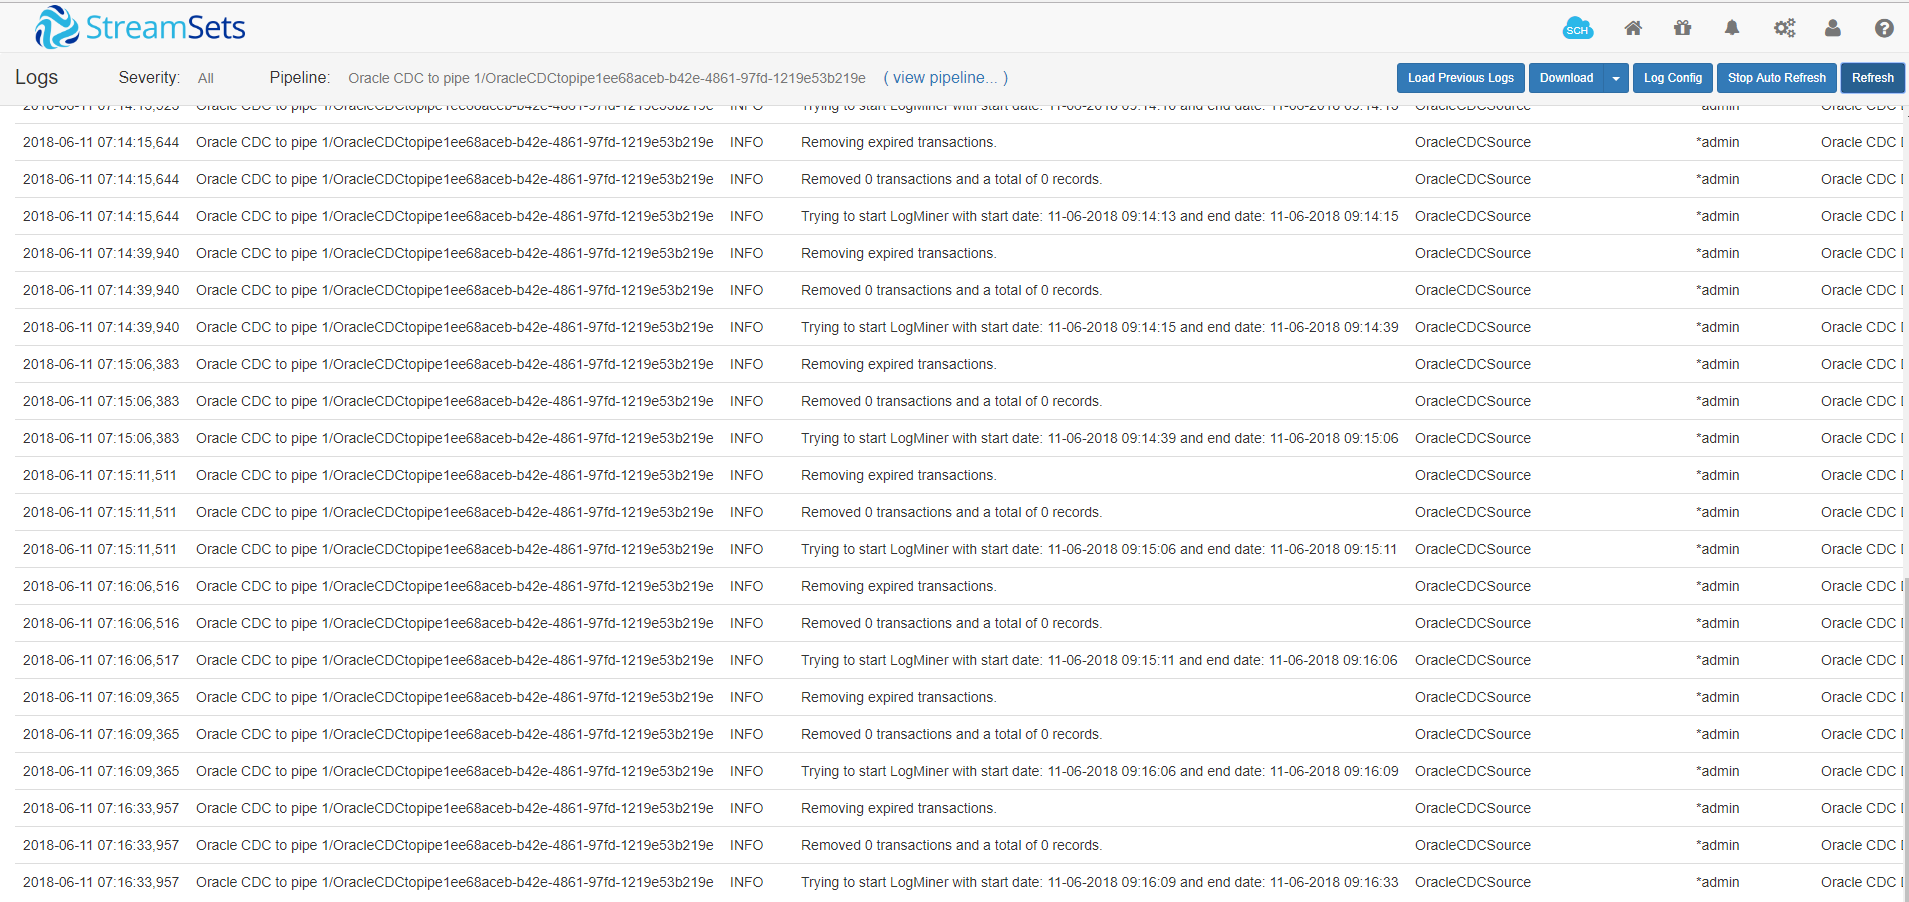Click message LogMiner end date 09:16:06

1099,660
